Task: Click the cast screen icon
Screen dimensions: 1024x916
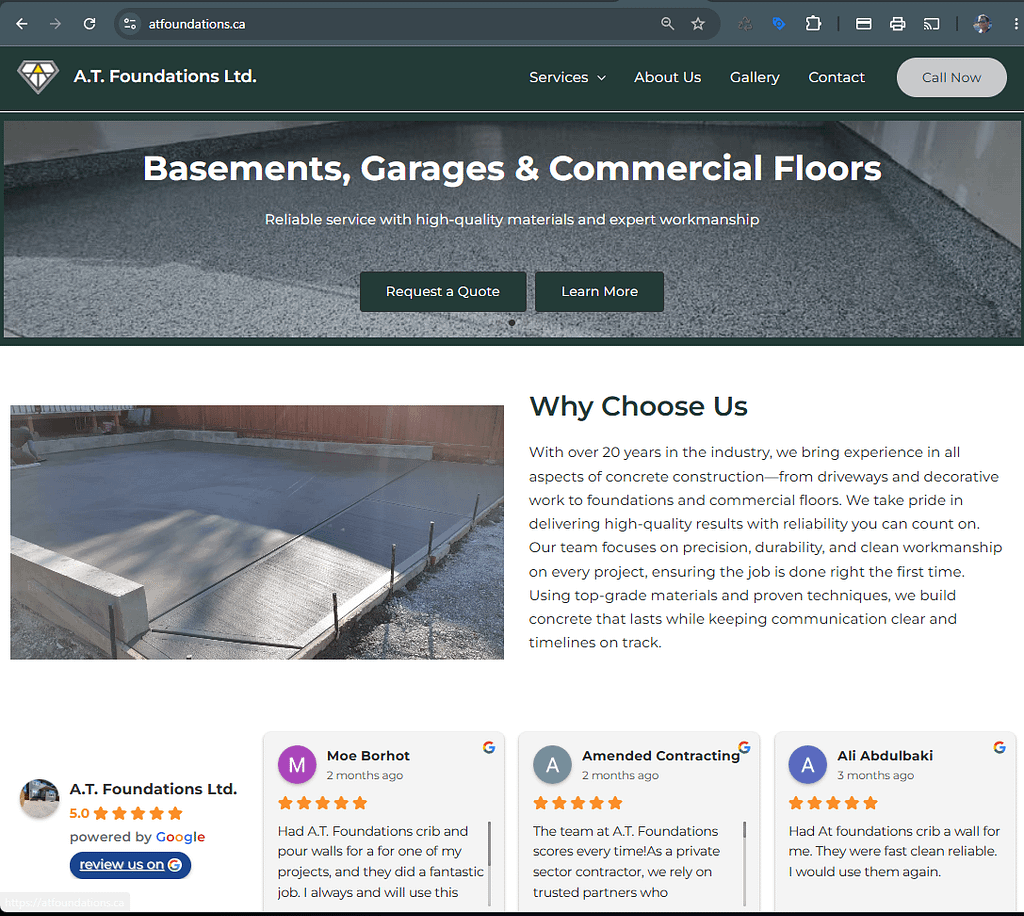Action: point(931,24)
